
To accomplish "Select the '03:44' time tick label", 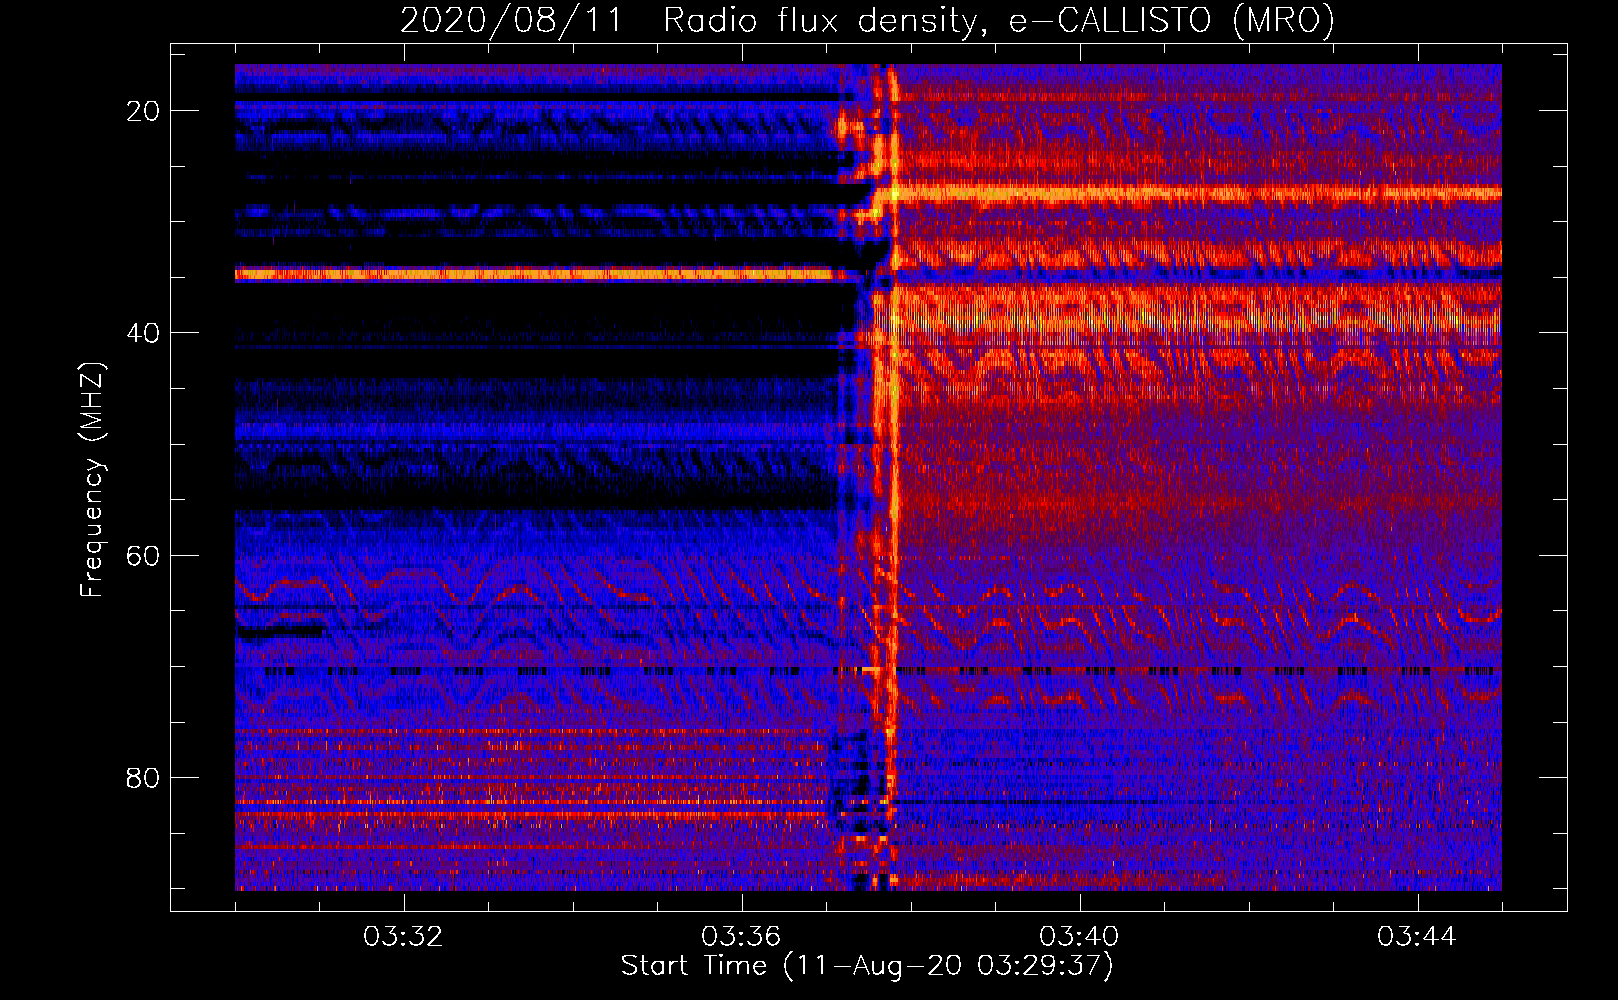I will (x=1417, y=937).
